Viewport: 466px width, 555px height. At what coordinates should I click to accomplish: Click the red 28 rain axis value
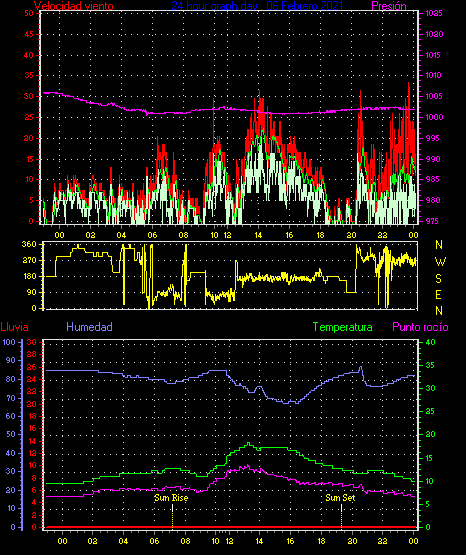[x=32, y=354]
